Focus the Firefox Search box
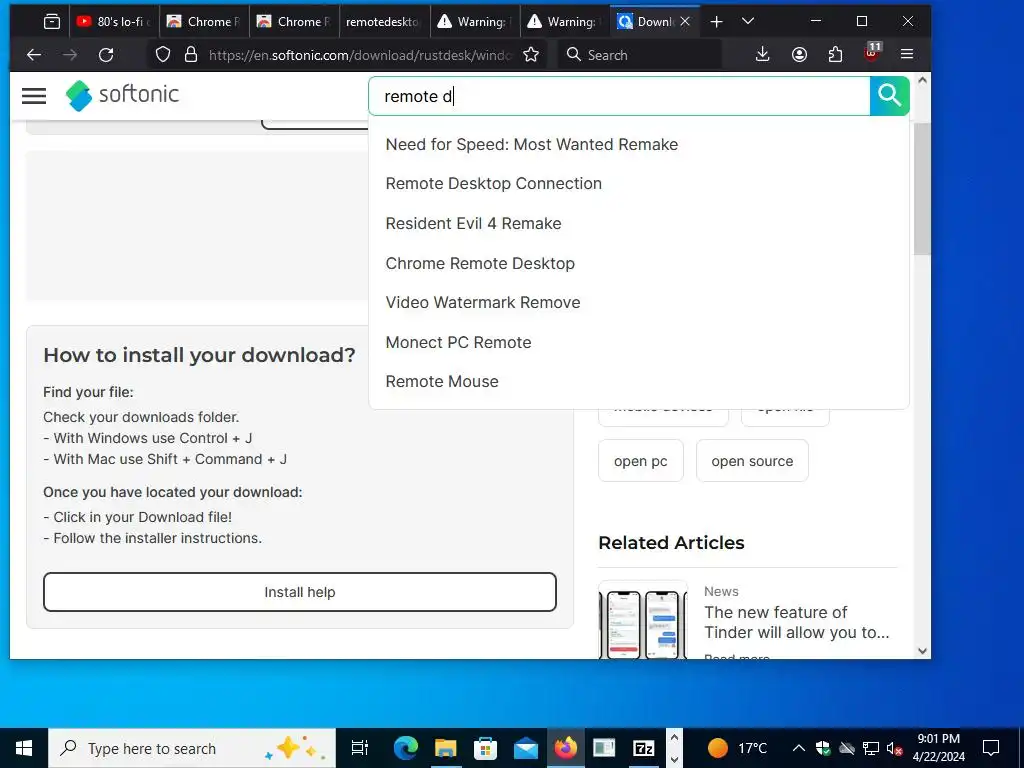 pos(640,55)
